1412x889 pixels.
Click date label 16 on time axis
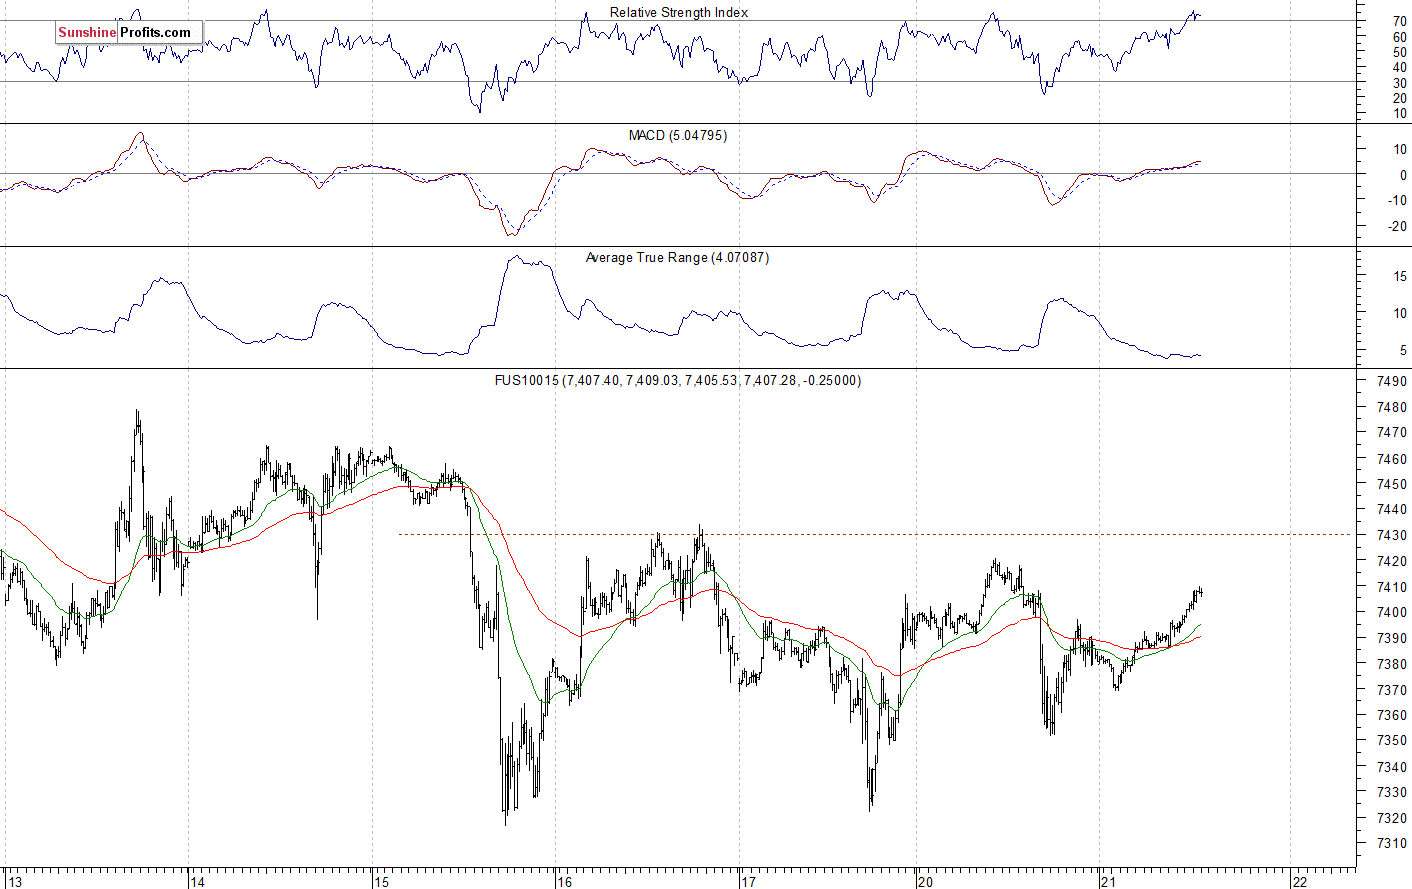[565, 882]
